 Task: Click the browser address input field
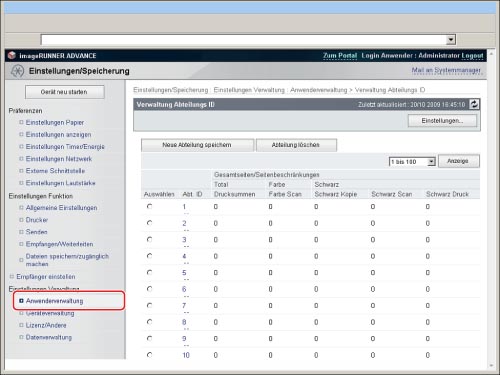click(x=243, y=40)
